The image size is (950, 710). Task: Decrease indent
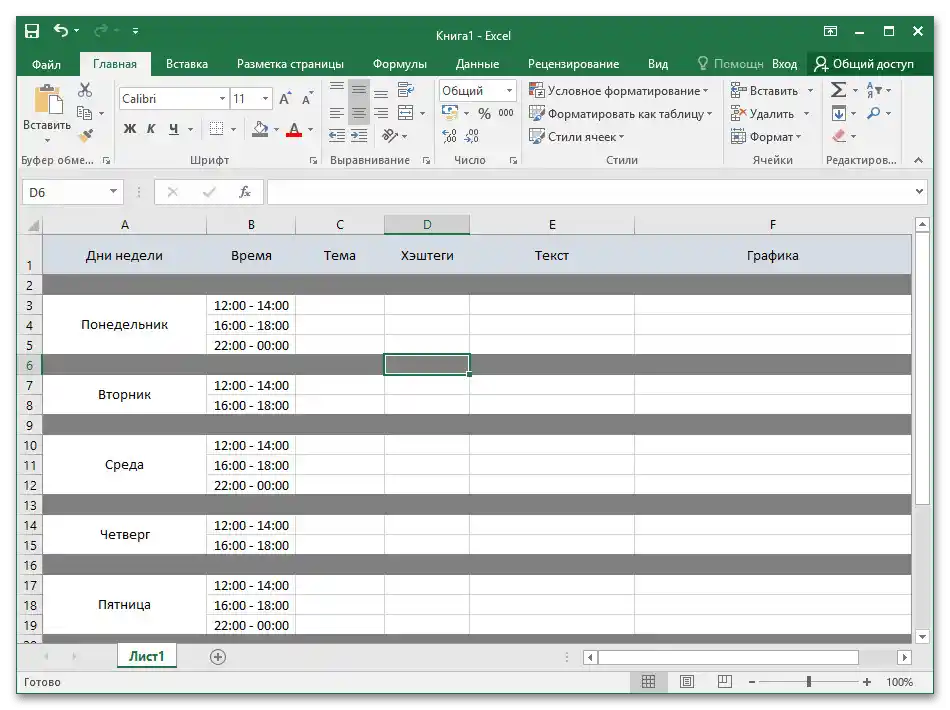pos(337,136)
